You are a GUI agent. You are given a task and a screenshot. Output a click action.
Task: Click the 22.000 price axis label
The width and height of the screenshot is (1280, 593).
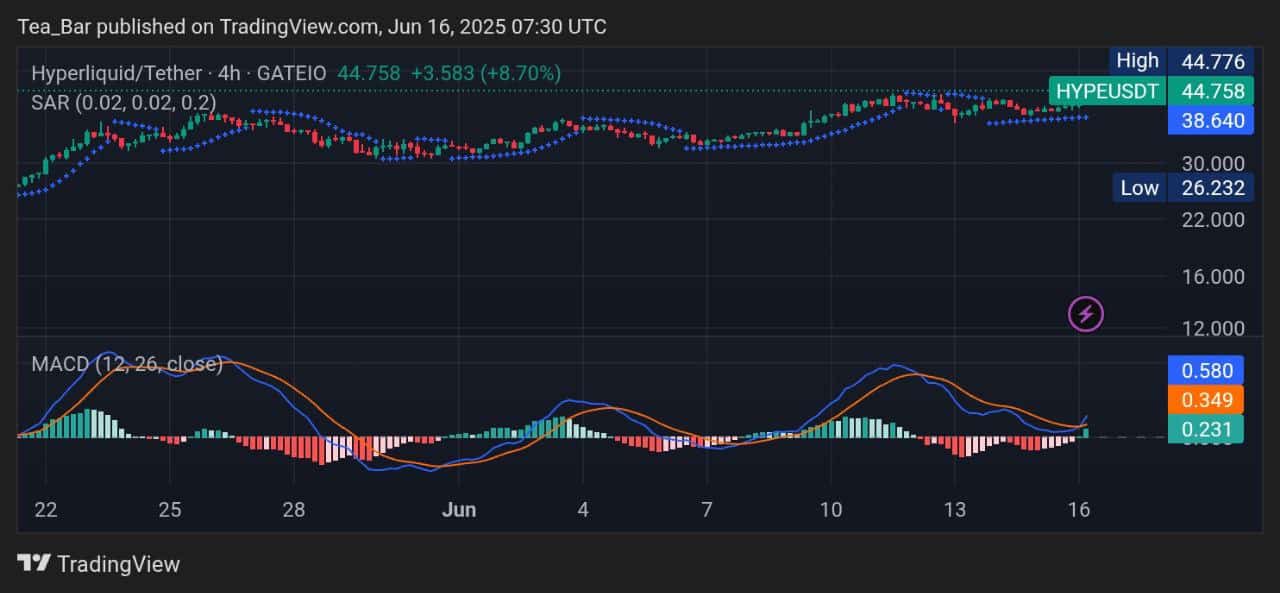[x=1213, y=219]
